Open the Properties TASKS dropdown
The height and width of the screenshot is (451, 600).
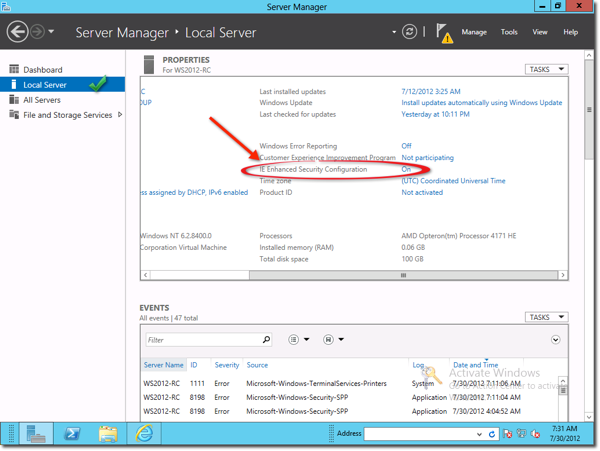(x=546, y=69)
